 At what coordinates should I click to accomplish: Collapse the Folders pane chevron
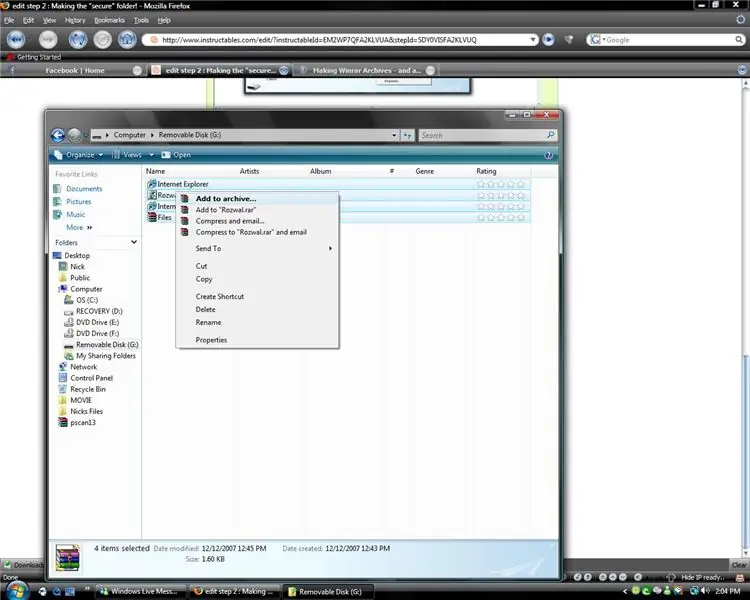pyautogui.click(x=134, y=243)
